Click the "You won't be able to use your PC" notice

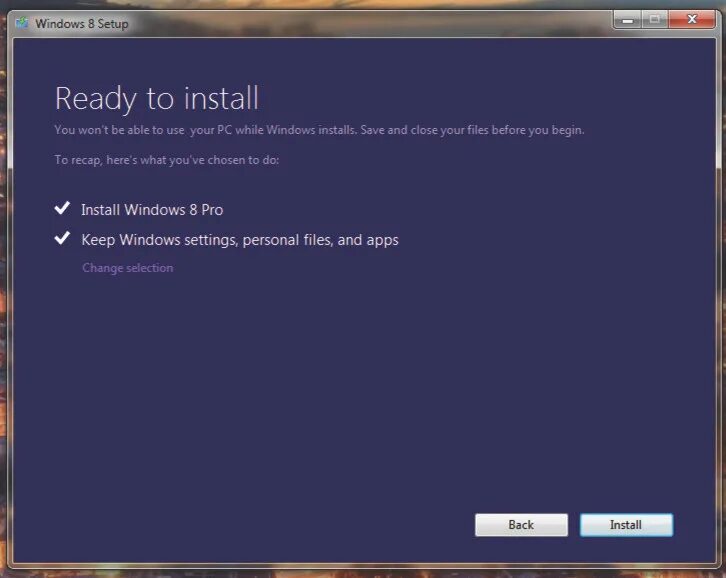319,130
